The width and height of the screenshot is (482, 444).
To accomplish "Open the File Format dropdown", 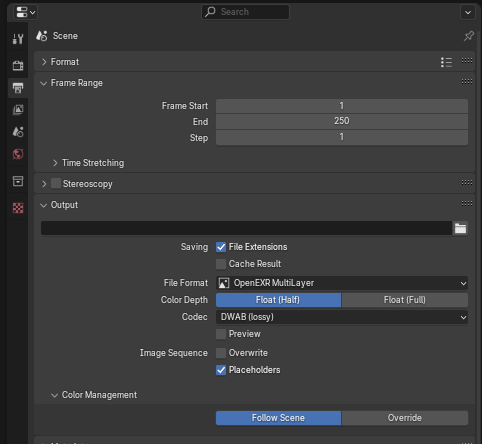I will coord(342,283).
